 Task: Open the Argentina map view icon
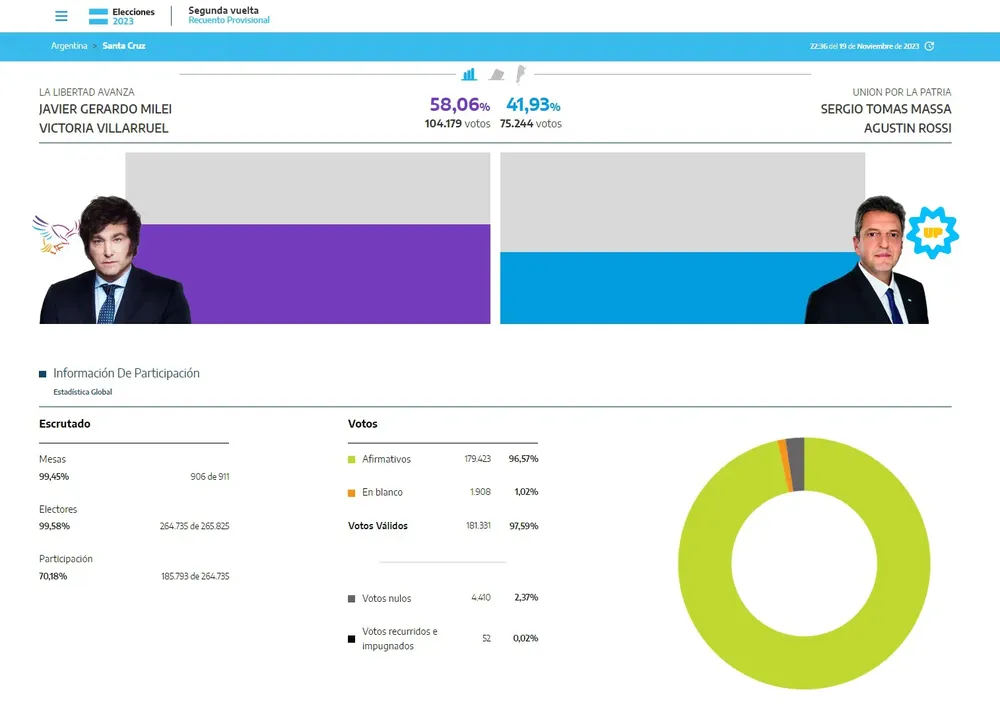tap(521, 74)
